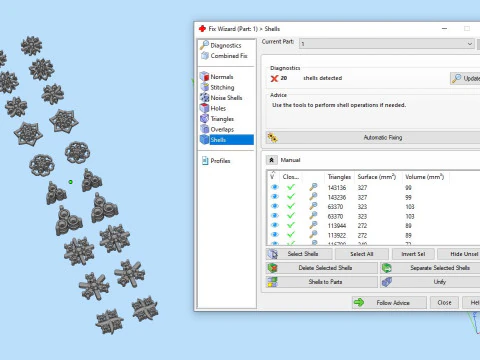
Task: Zoom to shell with 113944 triangles
Action: (x=313, y=225)
